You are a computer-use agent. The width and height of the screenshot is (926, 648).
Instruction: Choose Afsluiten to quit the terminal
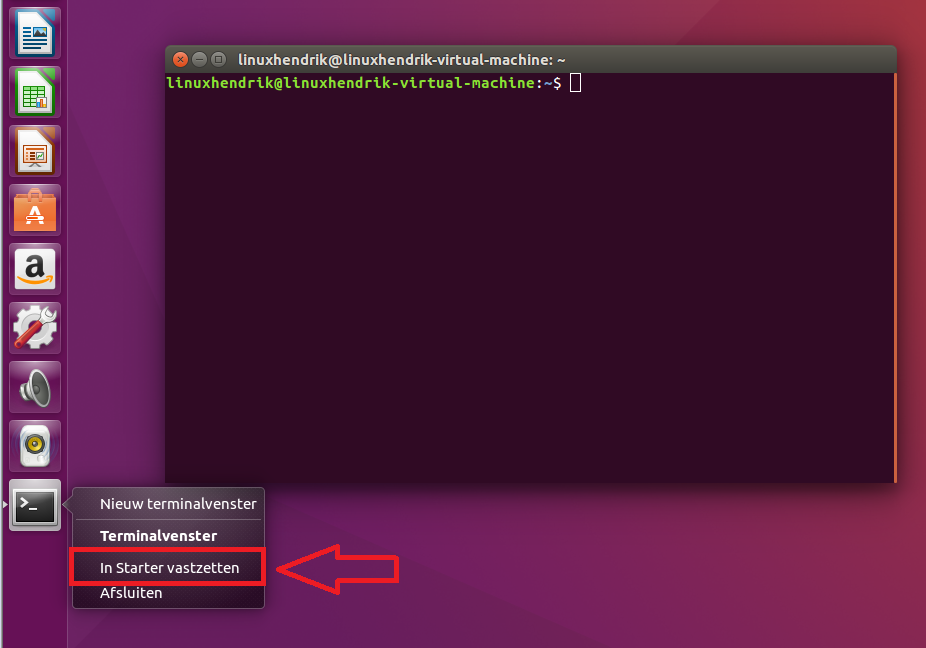[169, 593]
